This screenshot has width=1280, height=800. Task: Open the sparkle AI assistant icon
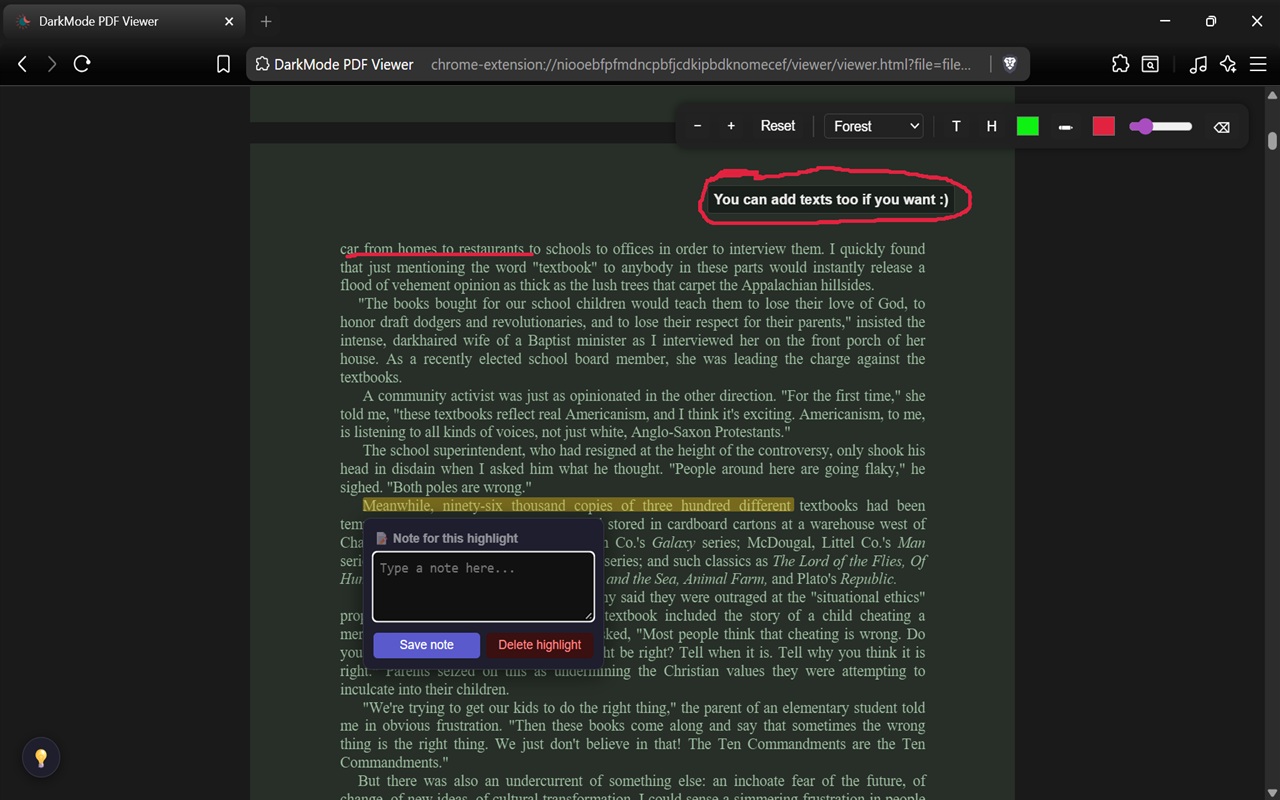click(x=1228, y=64)
